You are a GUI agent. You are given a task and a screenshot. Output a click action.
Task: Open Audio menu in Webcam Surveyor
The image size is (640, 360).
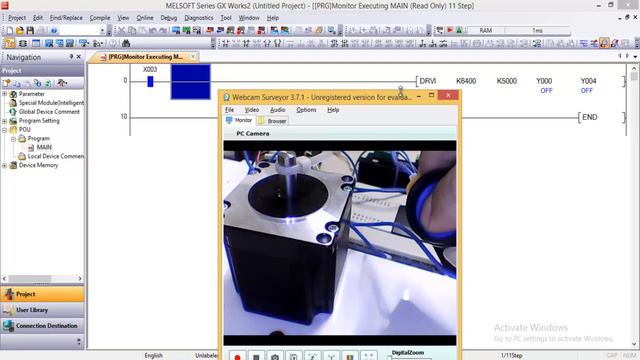pyautogui.click(x=278, y=110)
